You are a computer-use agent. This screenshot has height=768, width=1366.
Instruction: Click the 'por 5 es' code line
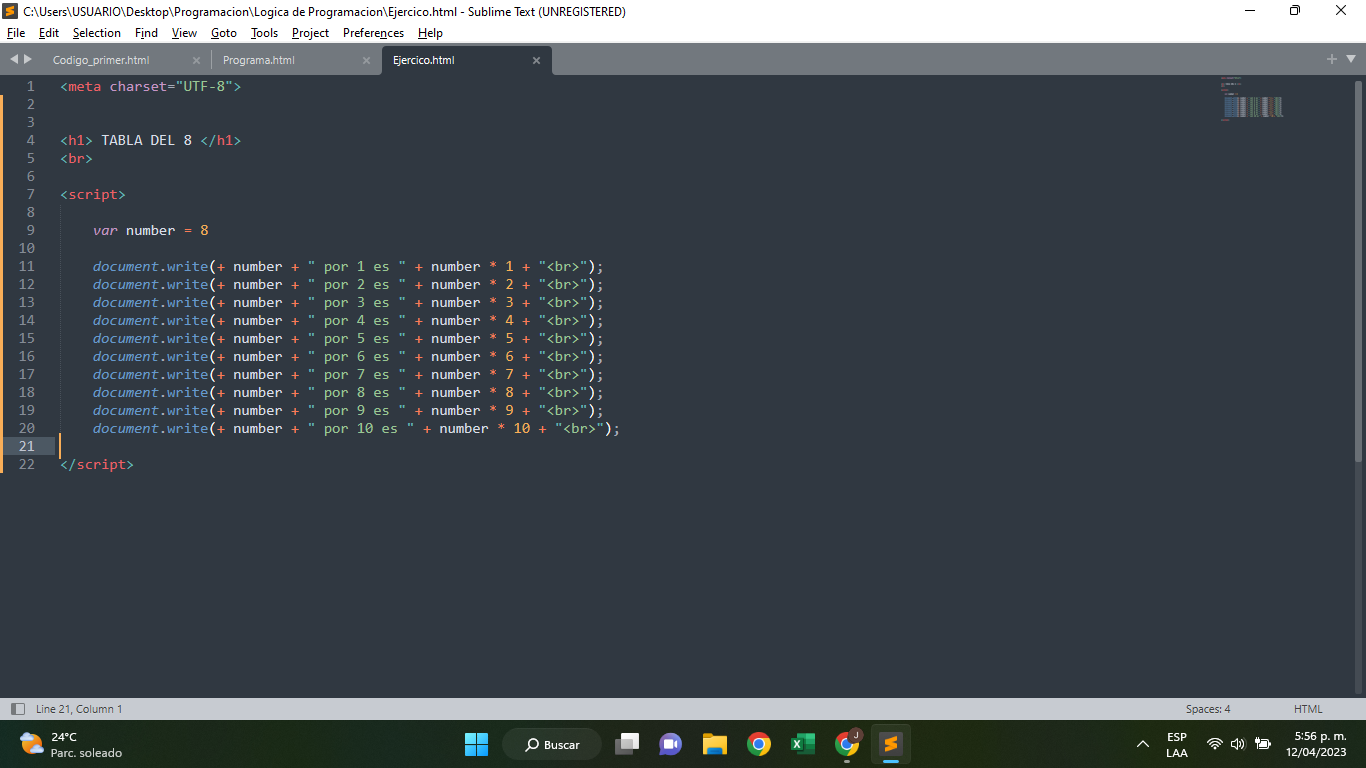[x=349, y=338]
